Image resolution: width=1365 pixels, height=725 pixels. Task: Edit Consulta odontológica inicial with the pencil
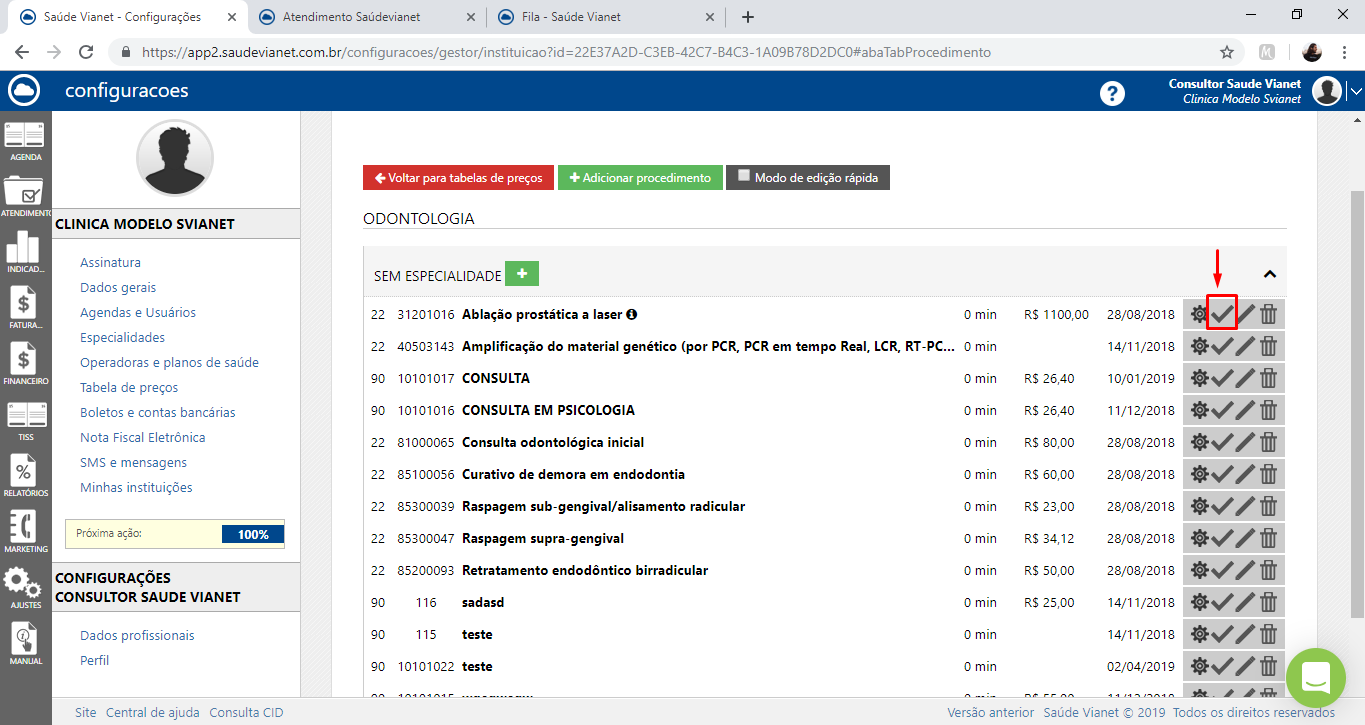click(x=1245, y=443)
